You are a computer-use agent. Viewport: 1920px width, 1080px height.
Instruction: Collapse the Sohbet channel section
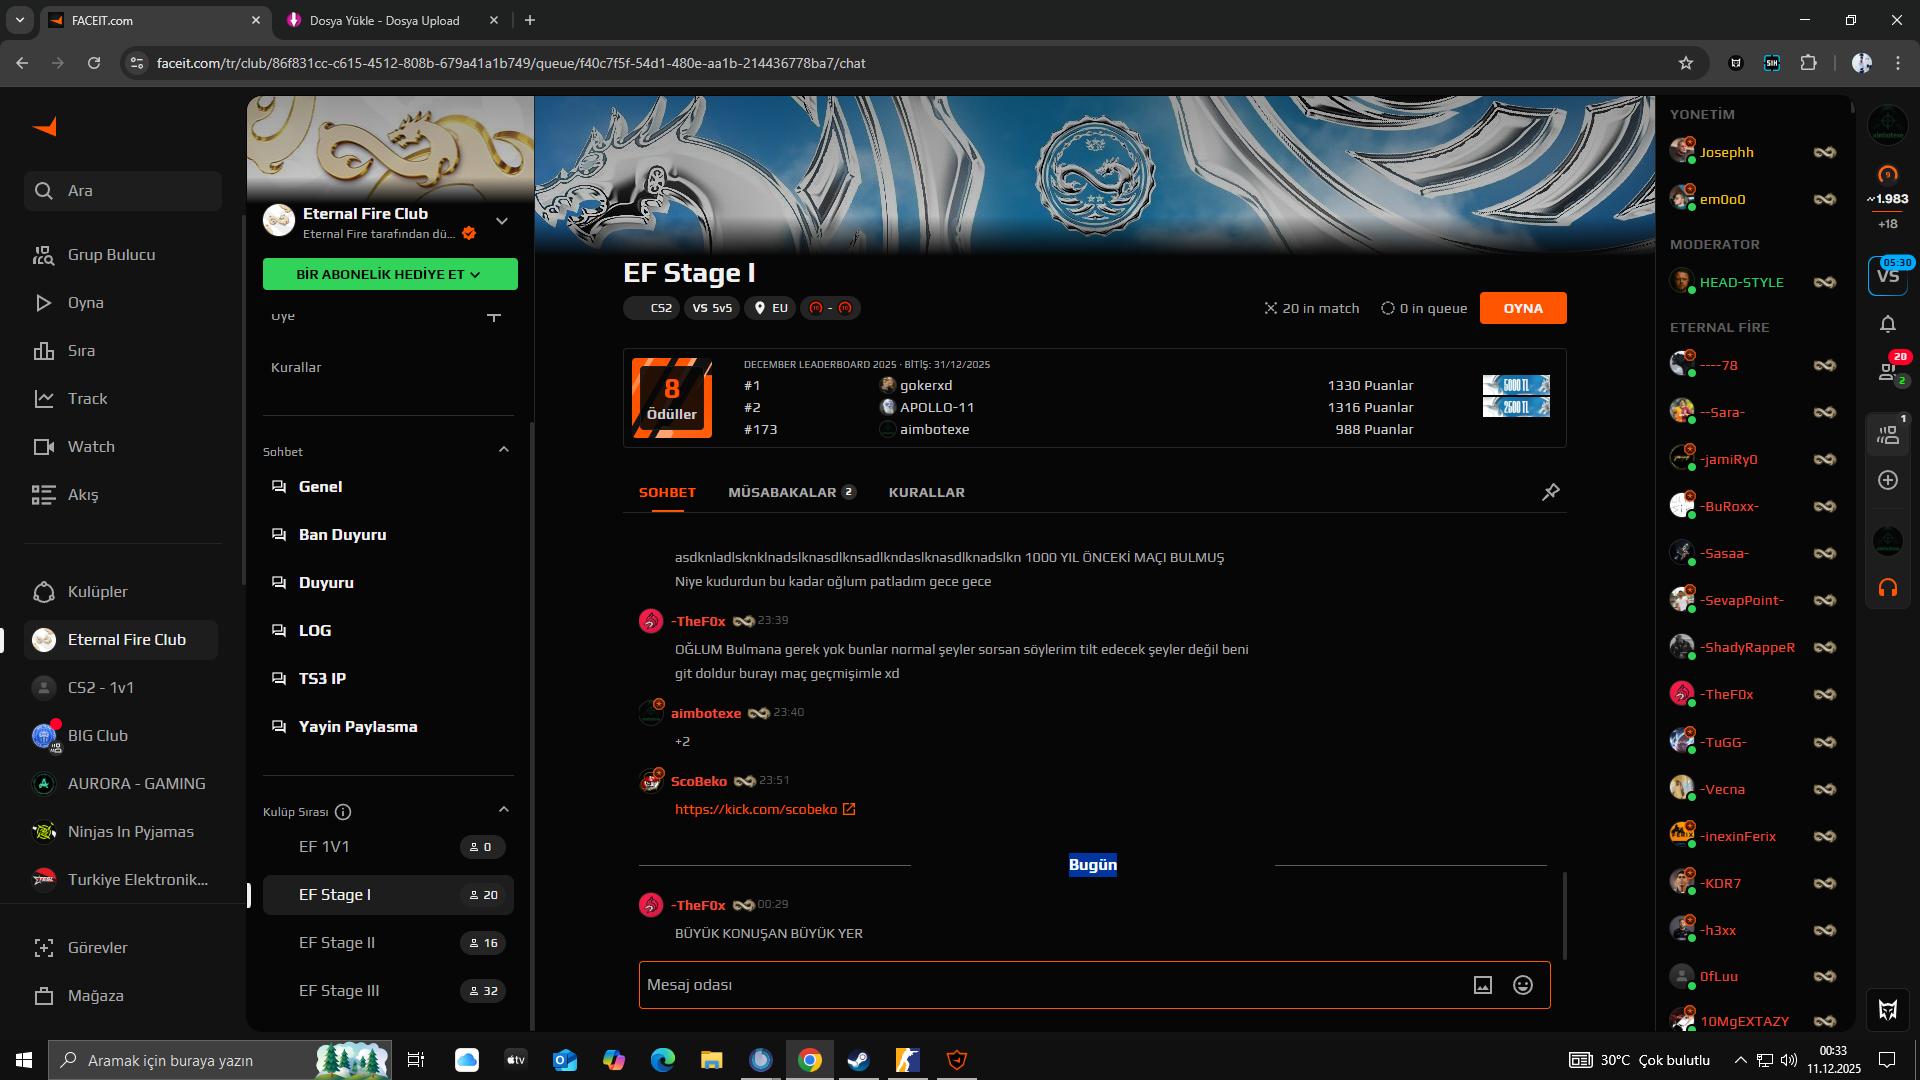point(504,450)
